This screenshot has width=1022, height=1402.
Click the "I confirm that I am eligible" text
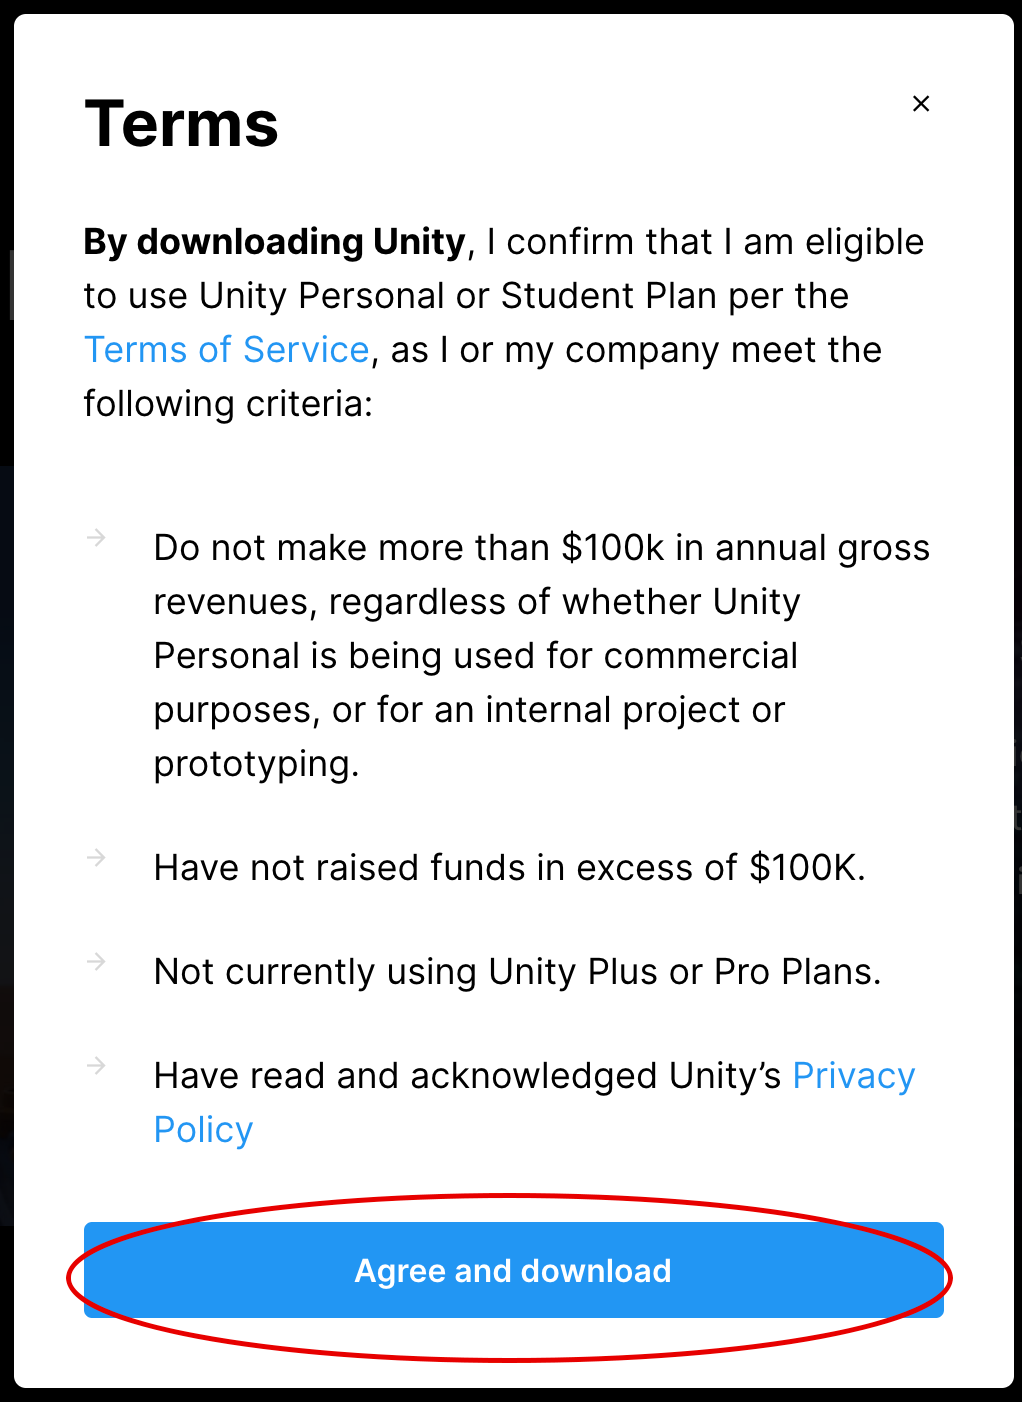click(705, 242)
